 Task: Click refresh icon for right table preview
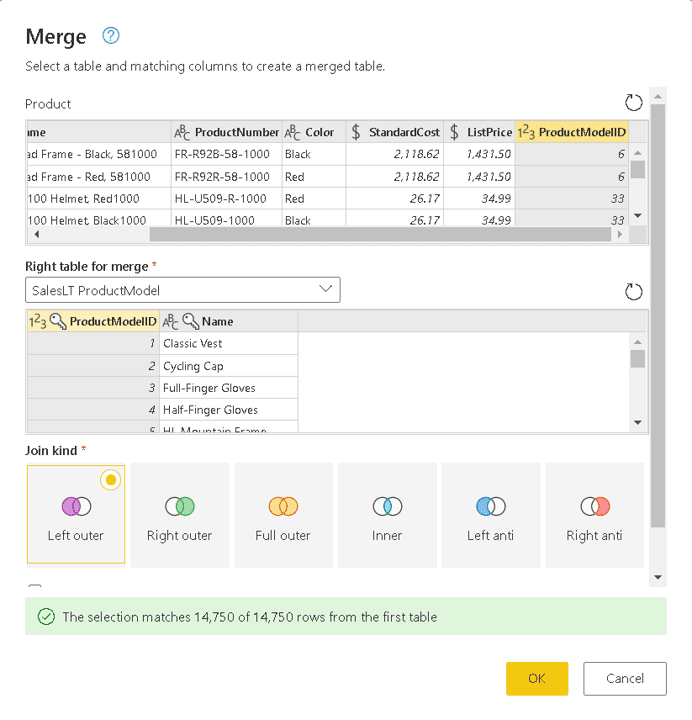[632, 291]
